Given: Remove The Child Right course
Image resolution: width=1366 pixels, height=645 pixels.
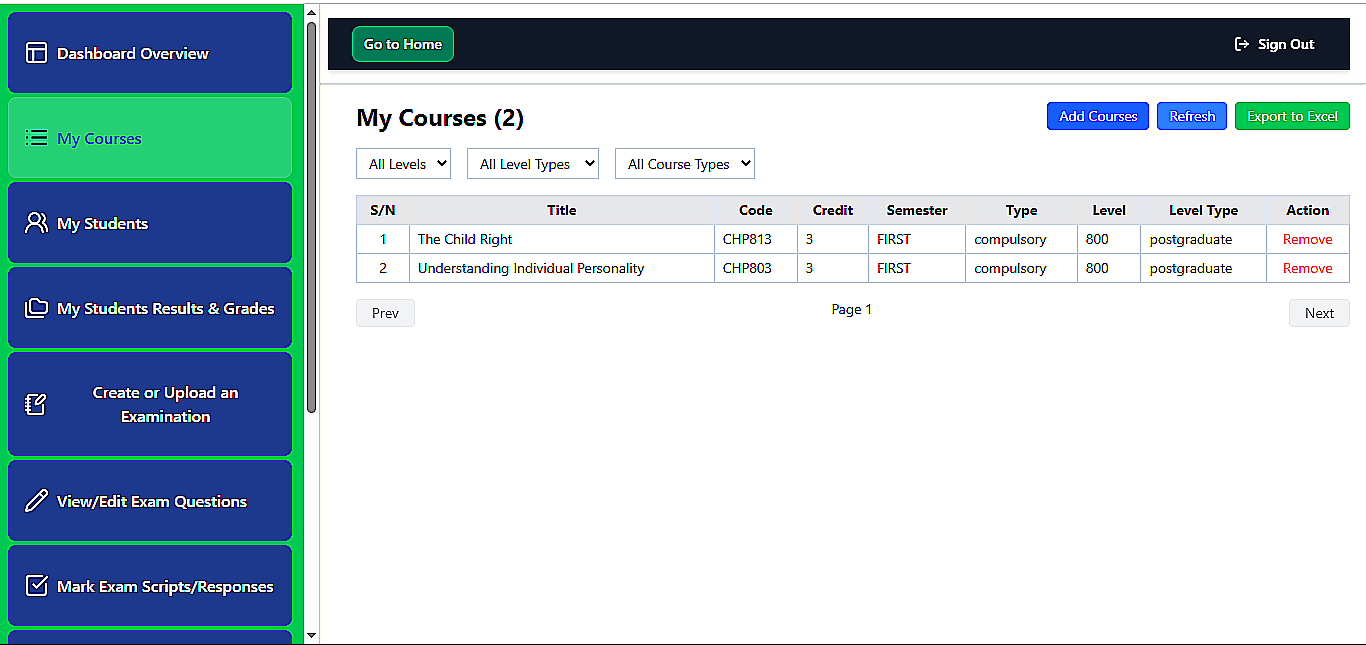Looking at the screenshot, I should [x=1308, y=239].
